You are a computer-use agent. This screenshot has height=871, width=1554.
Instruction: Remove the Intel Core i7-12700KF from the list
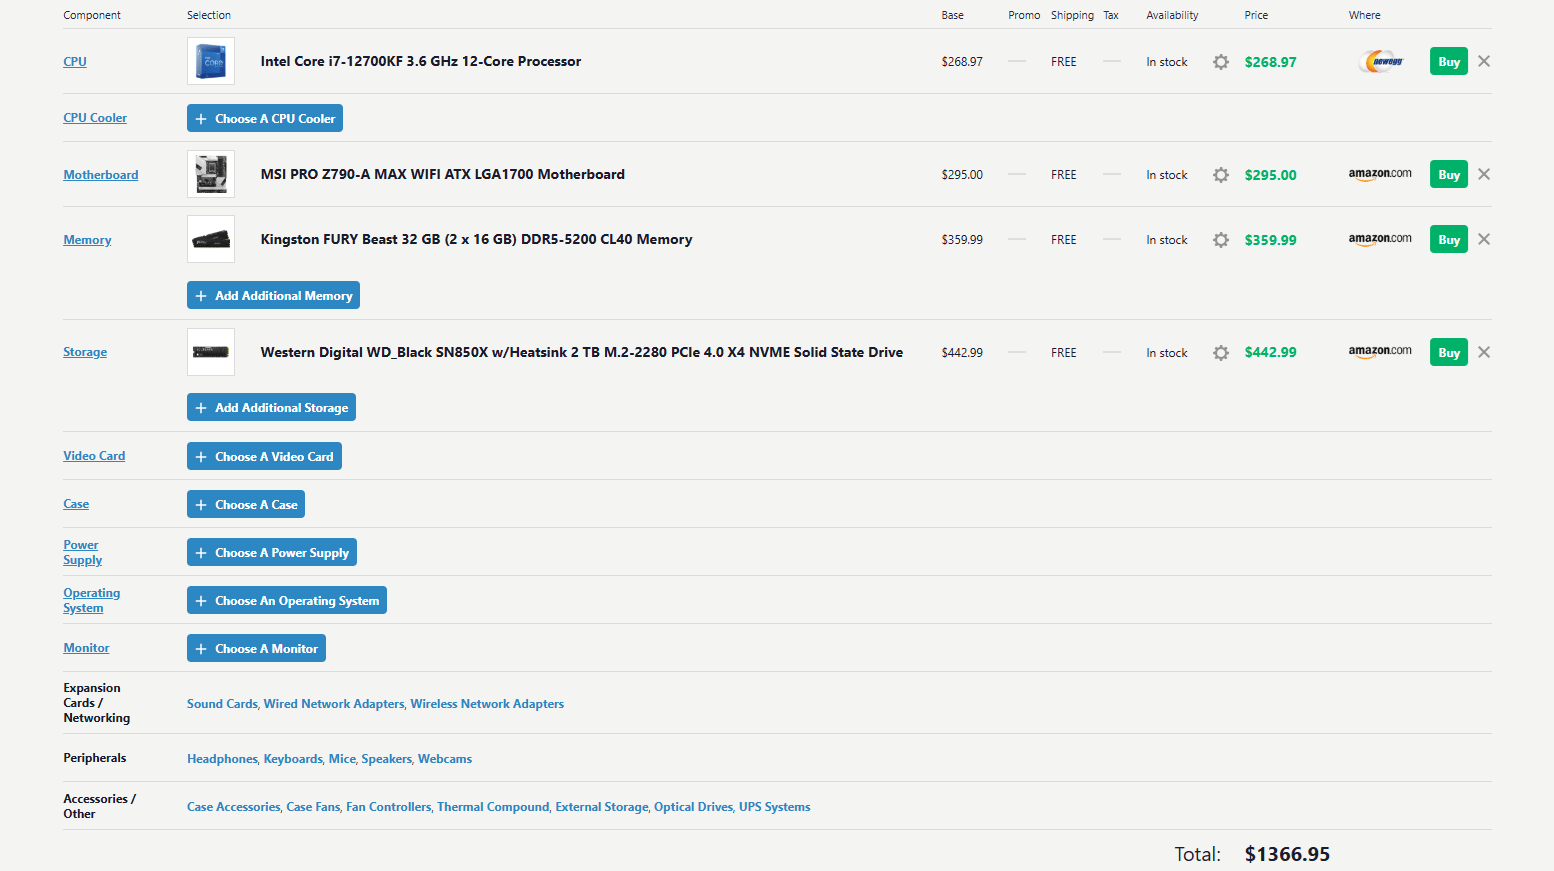1484,61
